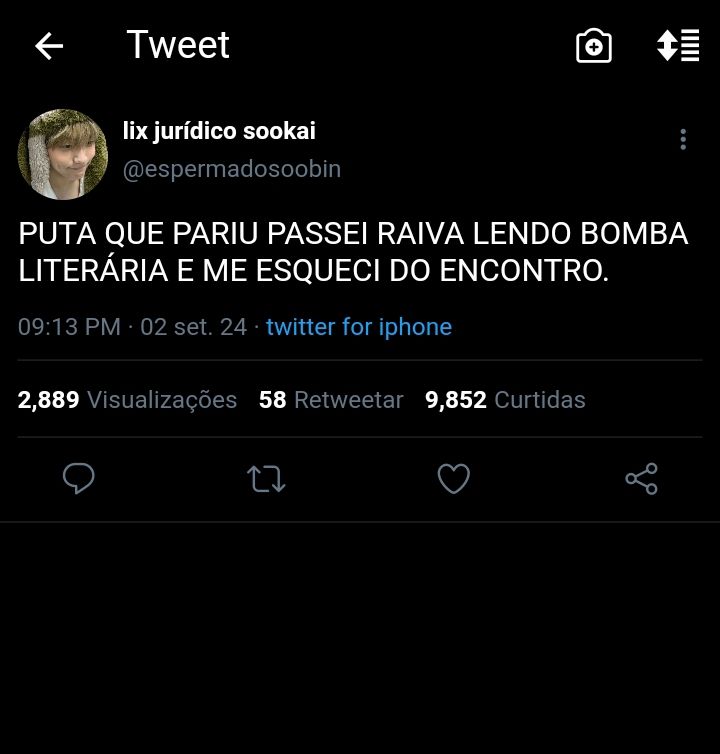Tap the word Retweetar label
The width and height of the screenshot is (720, 754).
point(349,400)
